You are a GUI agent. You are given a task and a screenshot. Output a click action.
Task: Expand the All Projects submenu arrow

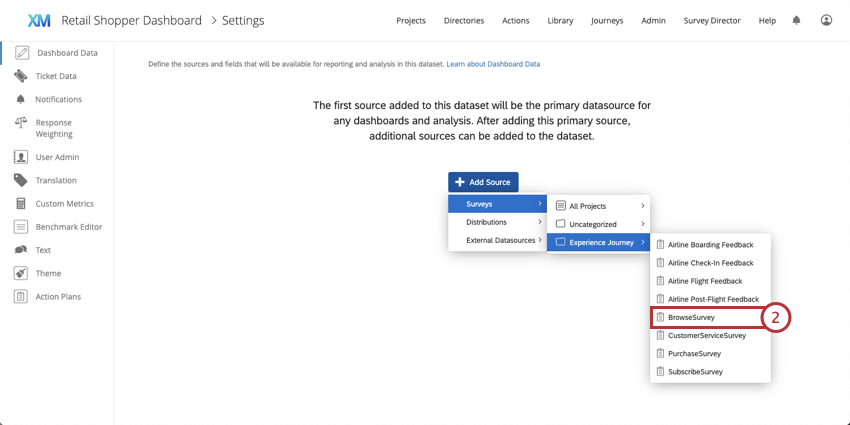pos(643,206)
